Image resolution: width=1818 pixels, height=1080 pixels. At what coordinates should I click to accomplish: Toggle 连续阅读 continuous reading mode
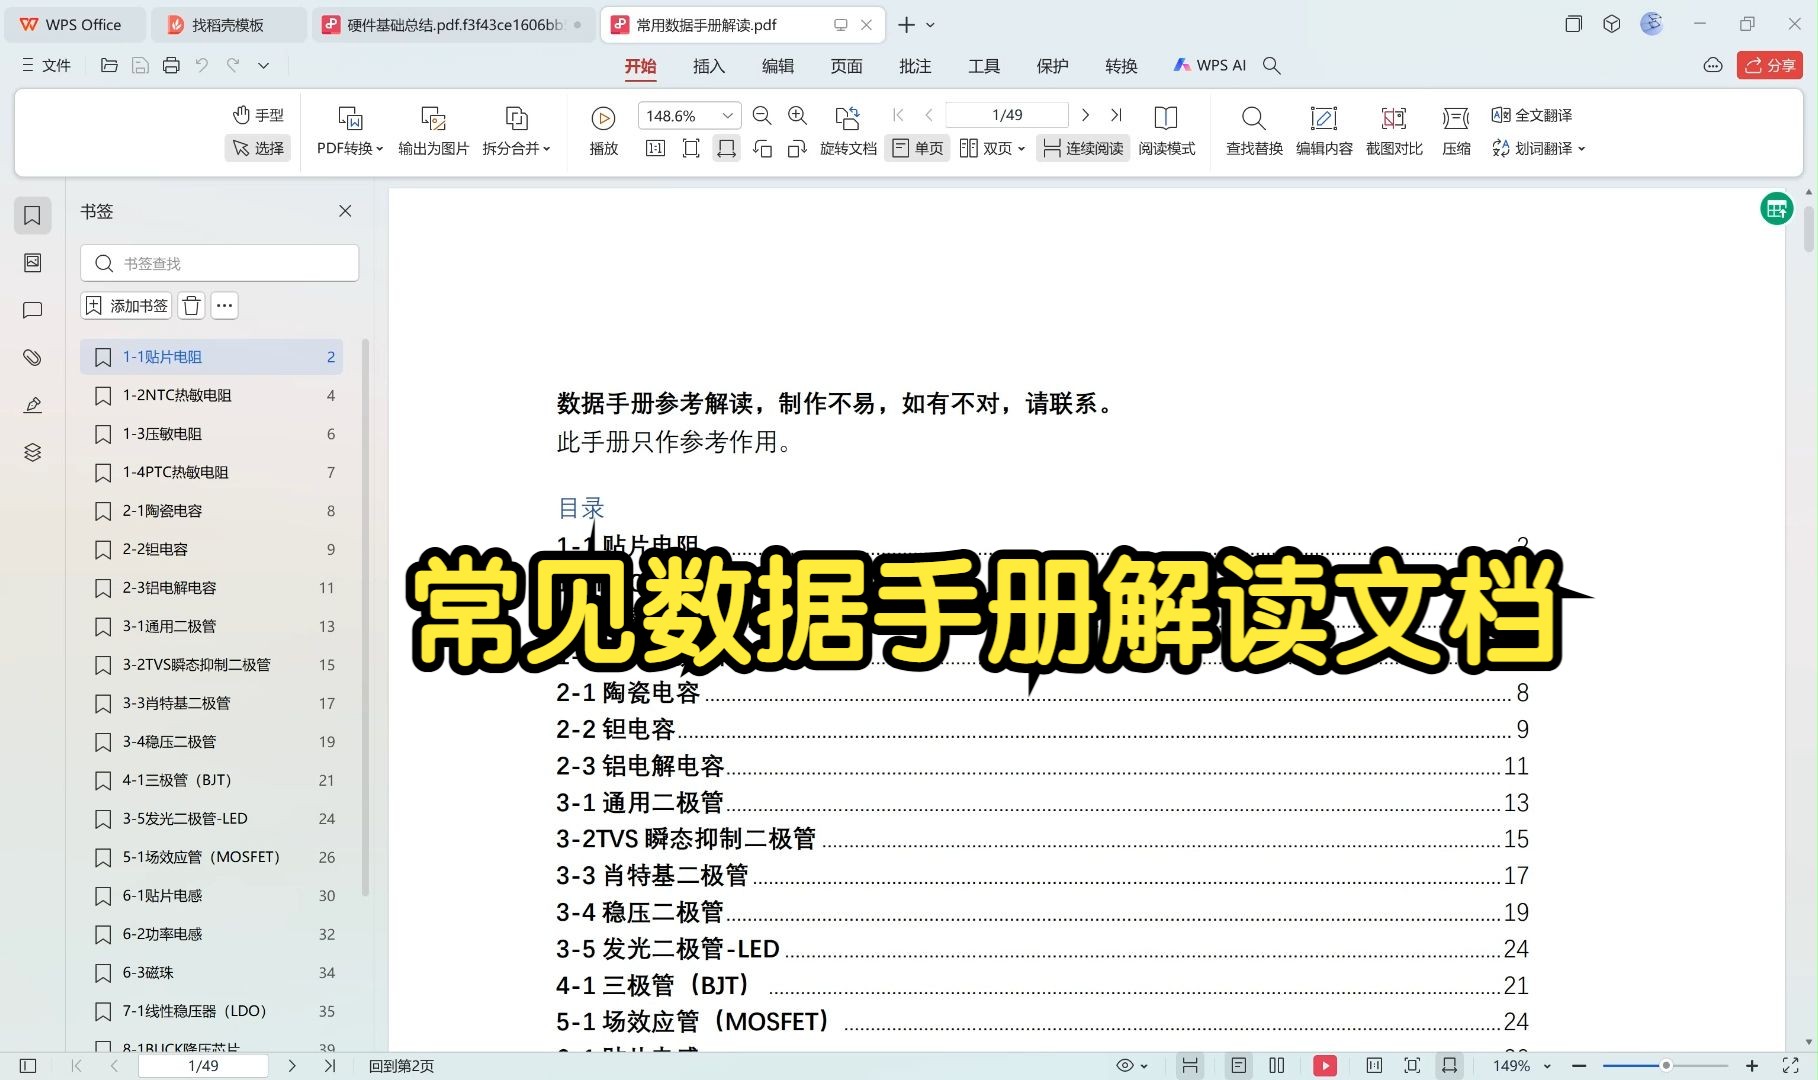1083,148
